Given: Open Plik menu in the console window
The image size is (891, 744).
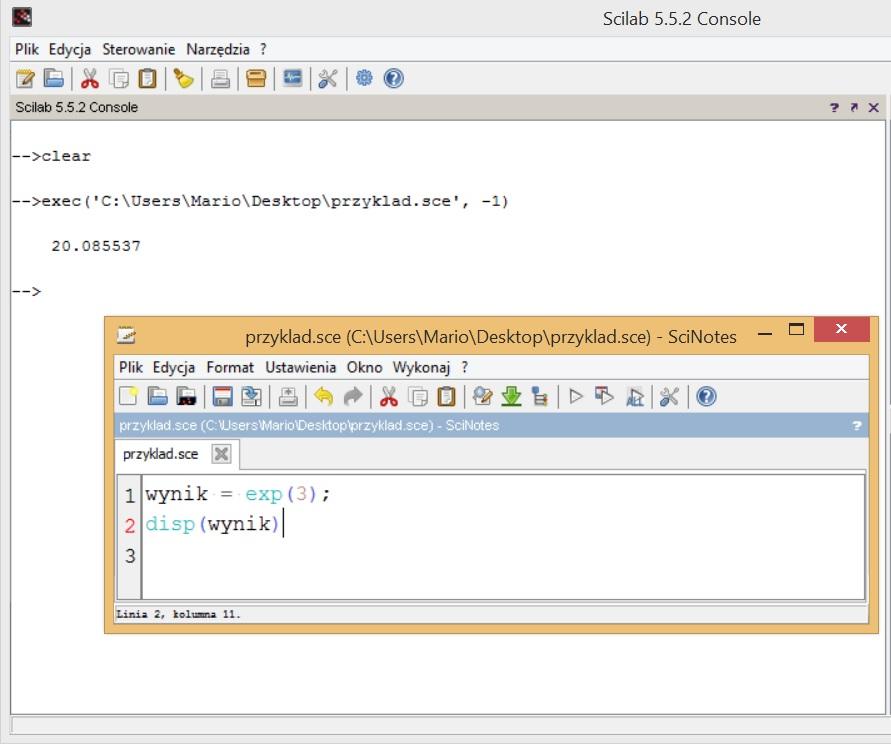Looking at the screenshot, I should coord(27,49).
